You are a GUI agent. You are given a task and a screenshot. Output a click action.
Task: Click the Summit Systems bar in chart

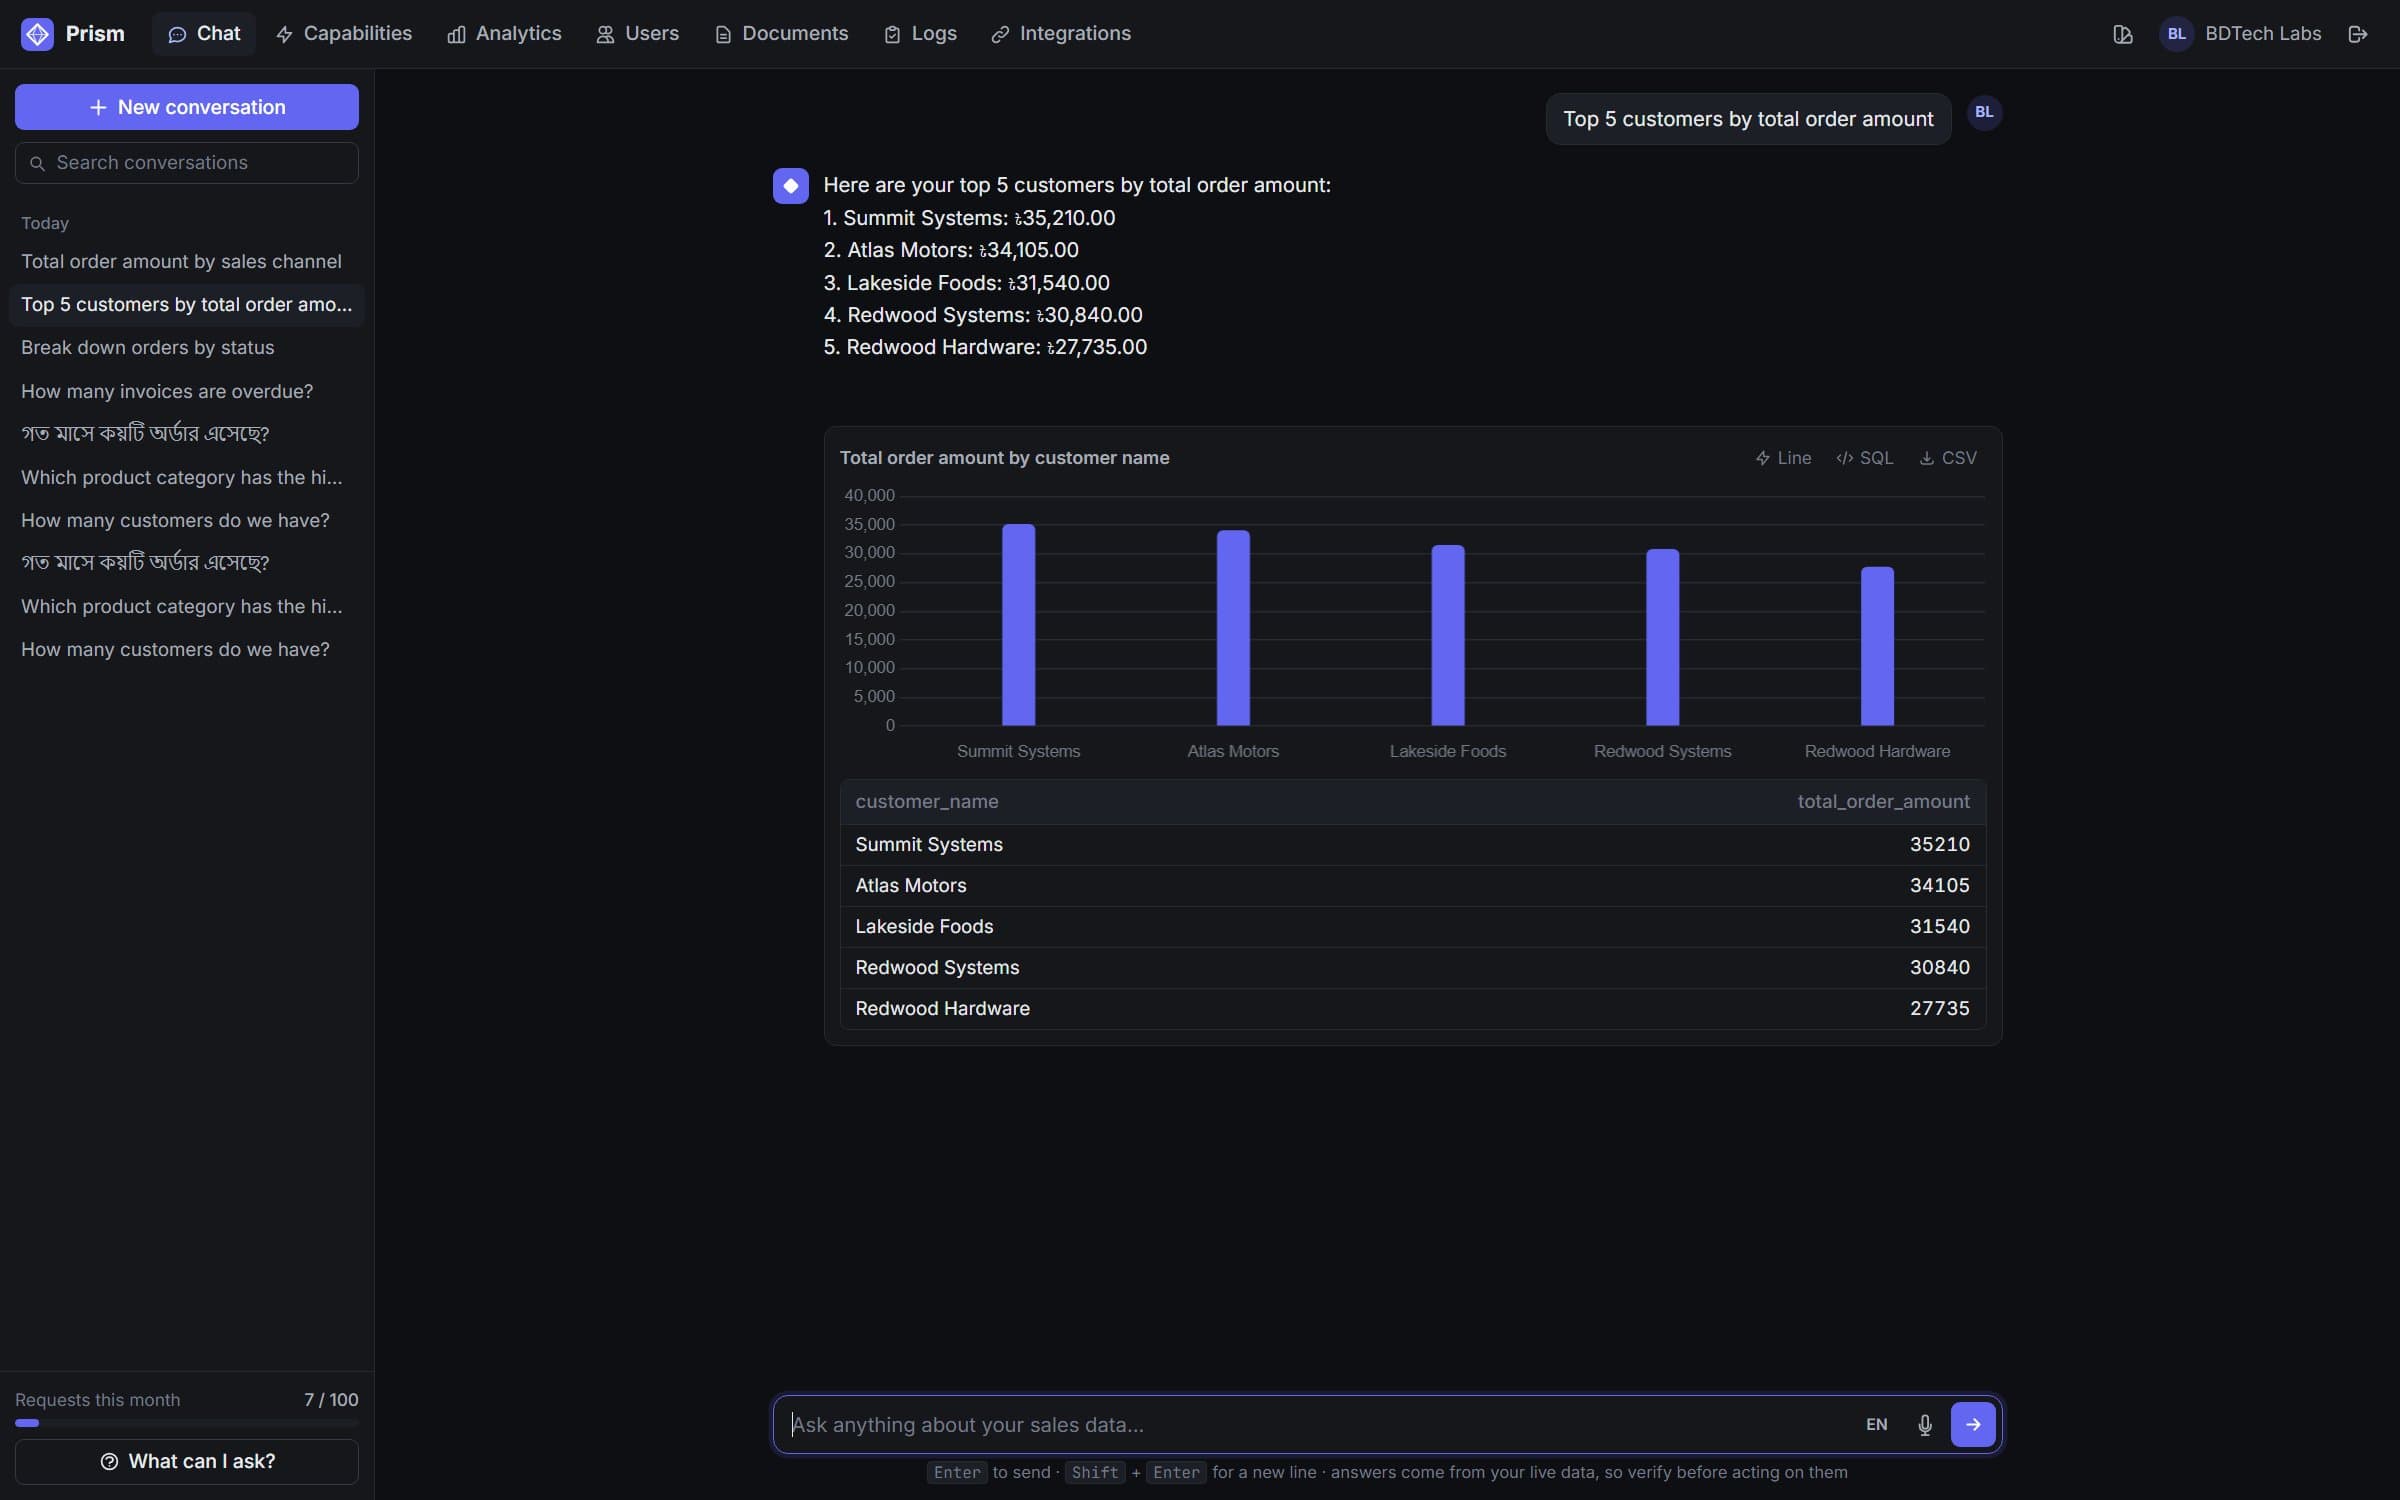(x=1018, y=625)
